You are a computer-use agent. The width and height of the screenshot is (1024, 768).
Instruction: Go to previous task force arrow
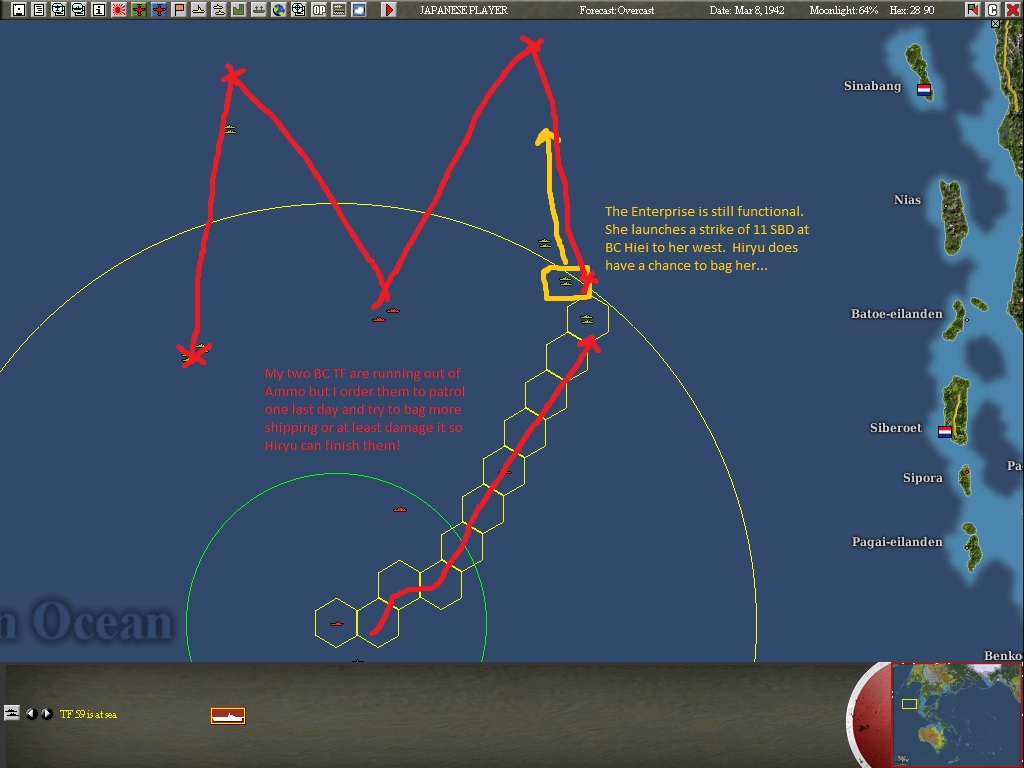click(x=31, y=714)
